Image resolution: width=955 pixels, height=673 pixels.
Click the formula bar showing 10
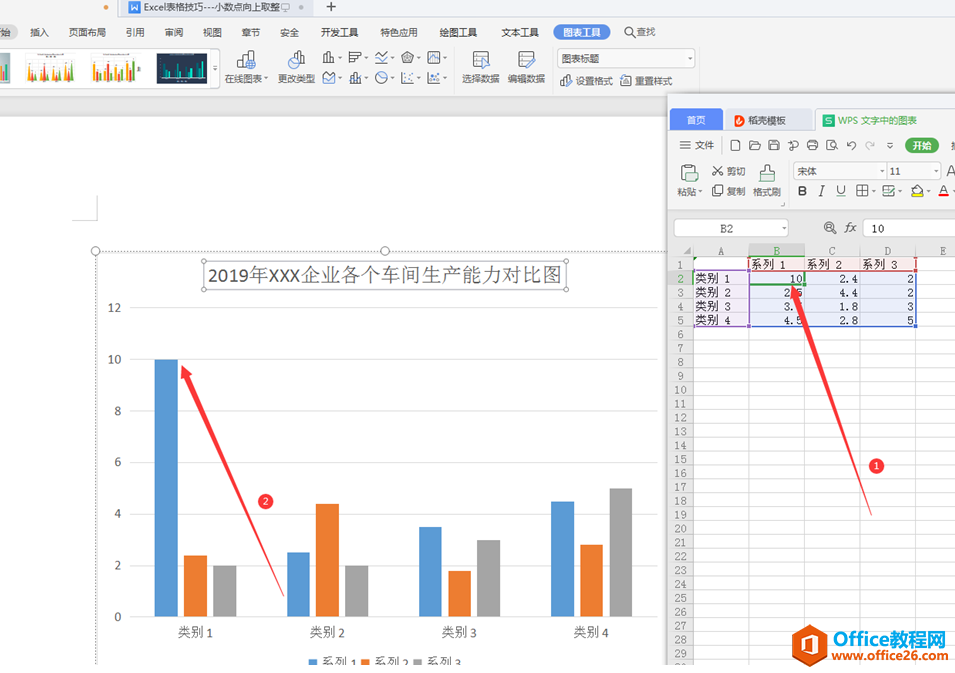tap(910, 228)
